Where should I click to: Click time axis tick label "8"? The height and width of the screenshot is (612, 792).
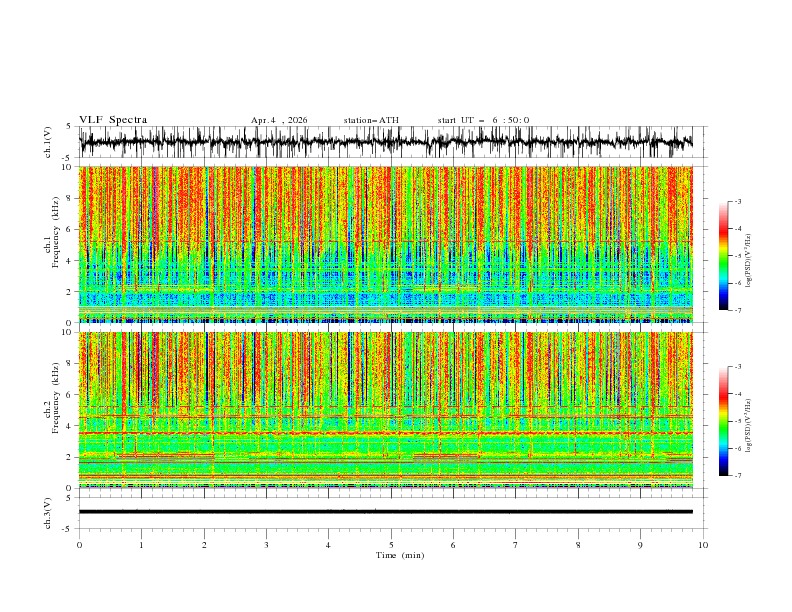(578, 545)
